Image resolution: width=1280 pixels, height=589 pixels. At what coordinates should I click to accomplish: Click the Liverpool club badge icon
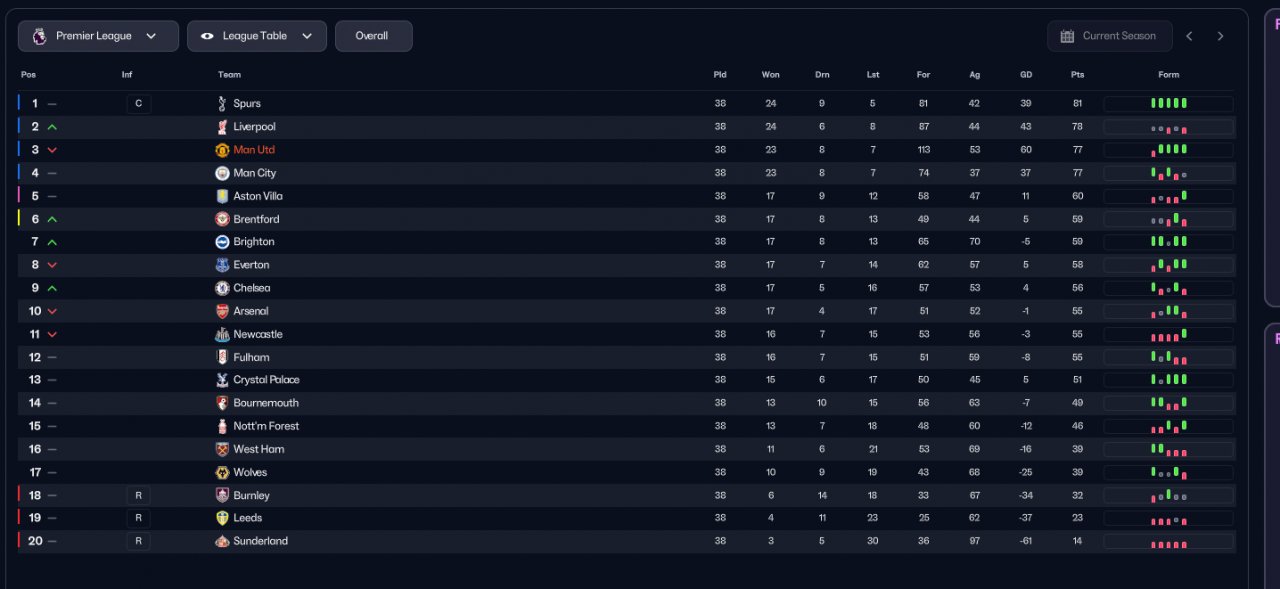222,127
